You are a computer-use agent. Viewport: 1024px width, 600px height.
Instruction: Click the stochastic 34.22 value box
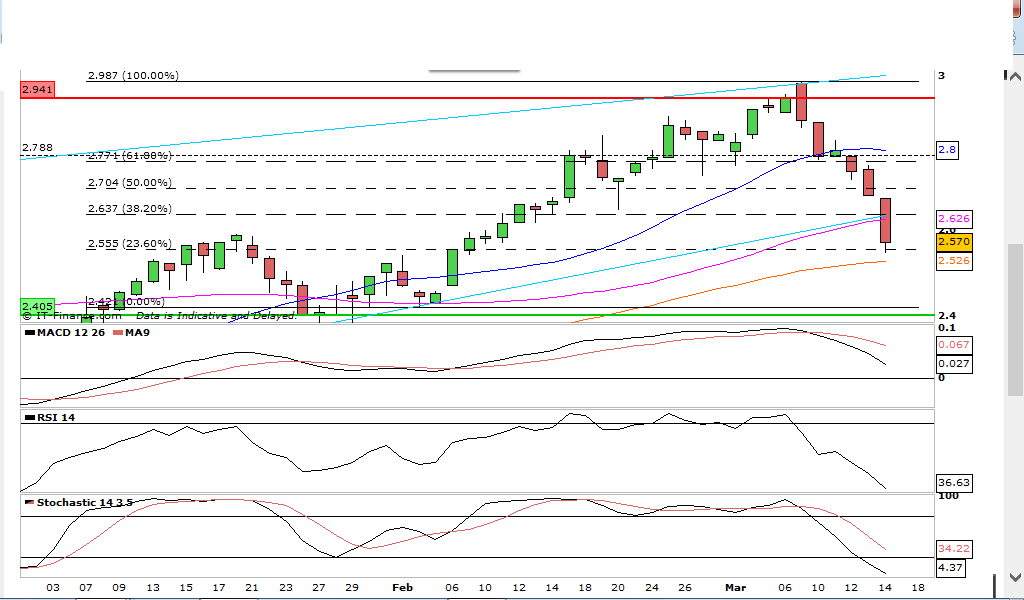953,548
